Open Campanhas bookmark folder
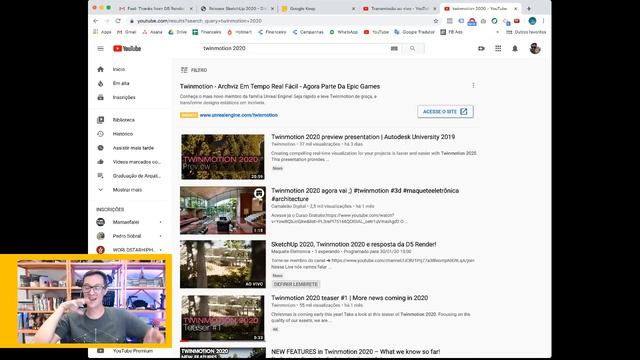This screenshot has height=360, width=640. click(308, 32)
